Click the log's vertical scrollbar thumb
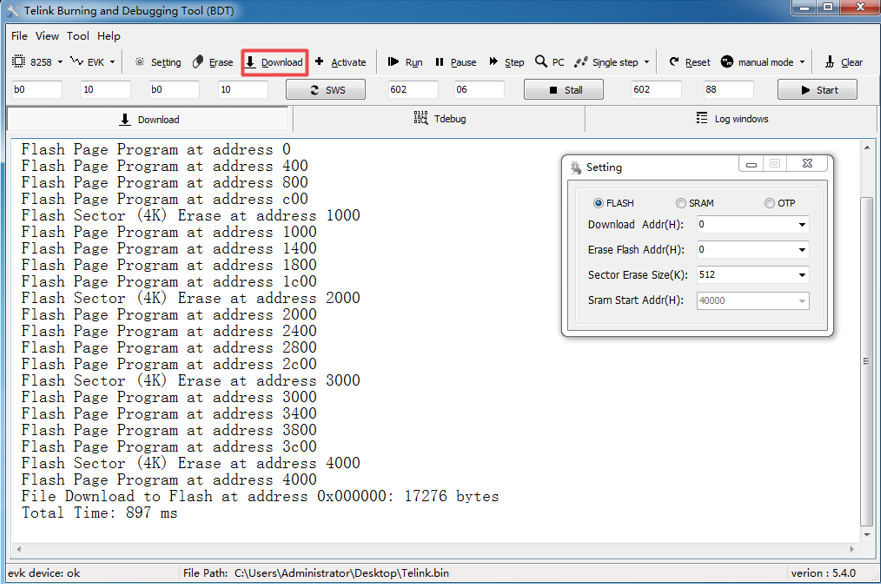This screenshot has width=881, height=584. point(868,361)
